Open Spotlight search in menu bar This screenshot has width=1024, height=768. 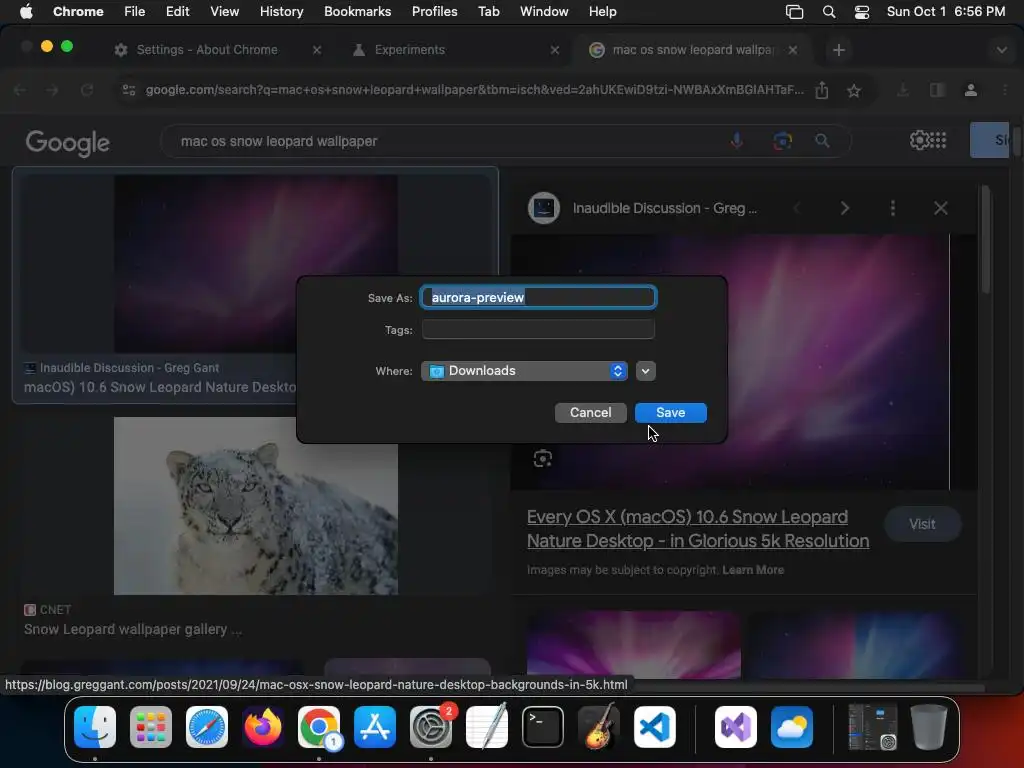[829, 12]
